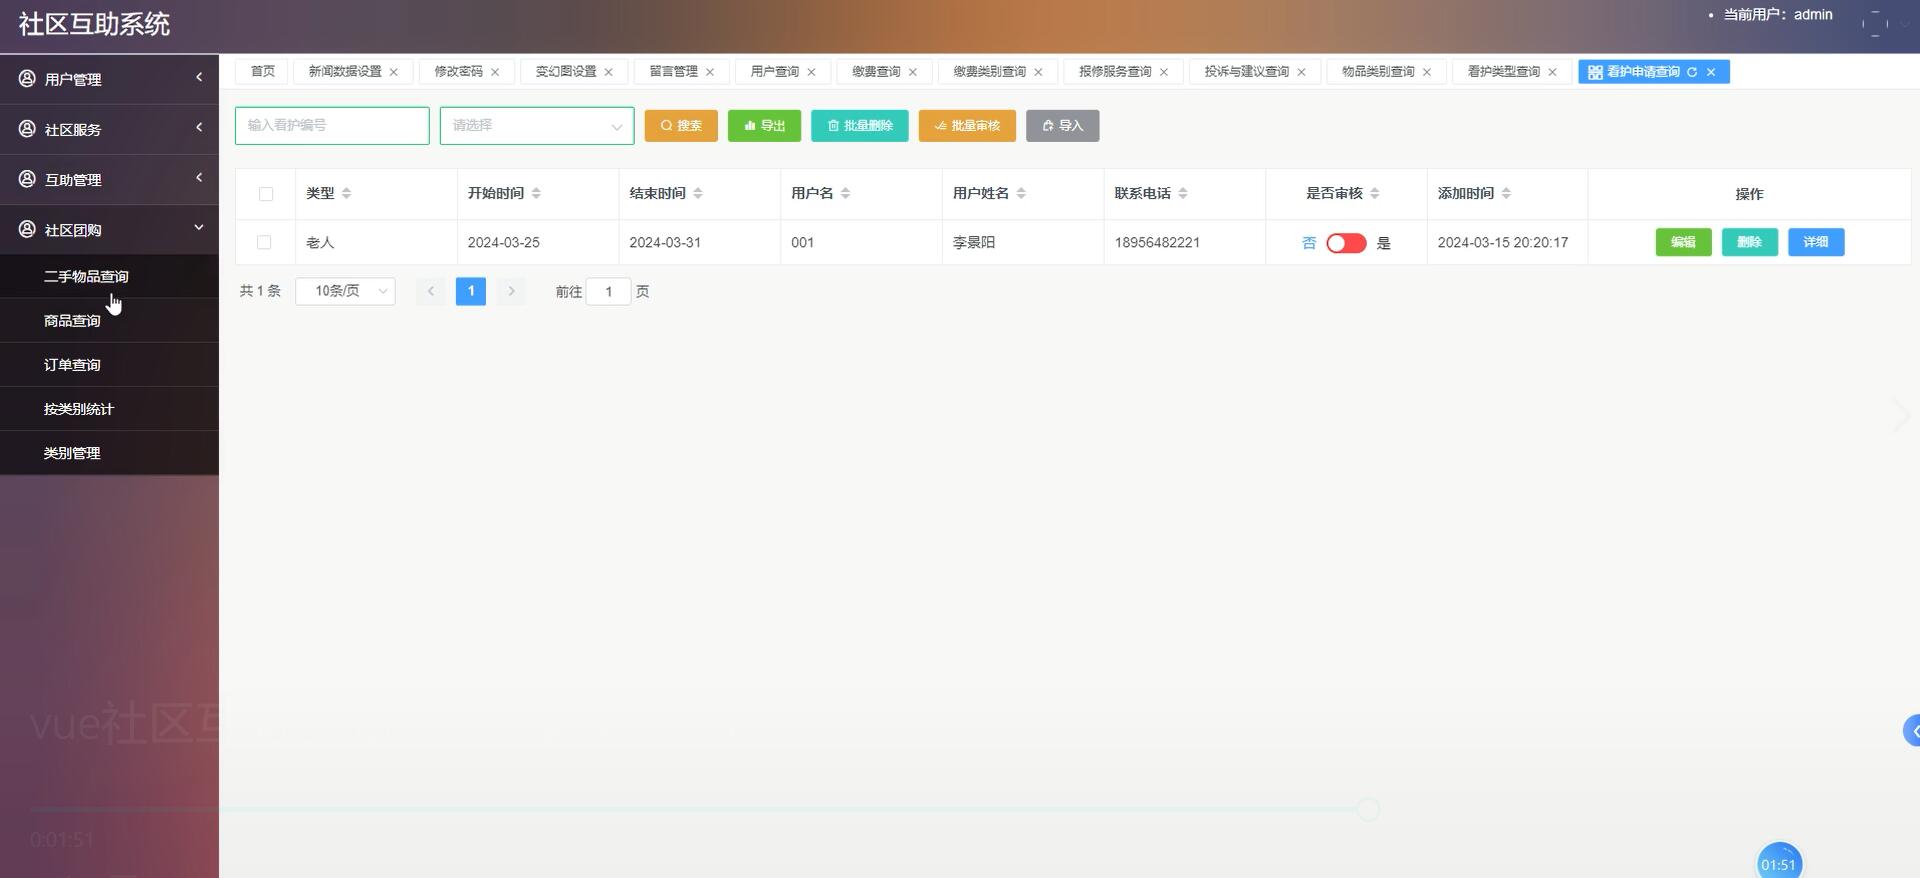
Task: Sort table by 类型 column
Action: coord(346,193)
